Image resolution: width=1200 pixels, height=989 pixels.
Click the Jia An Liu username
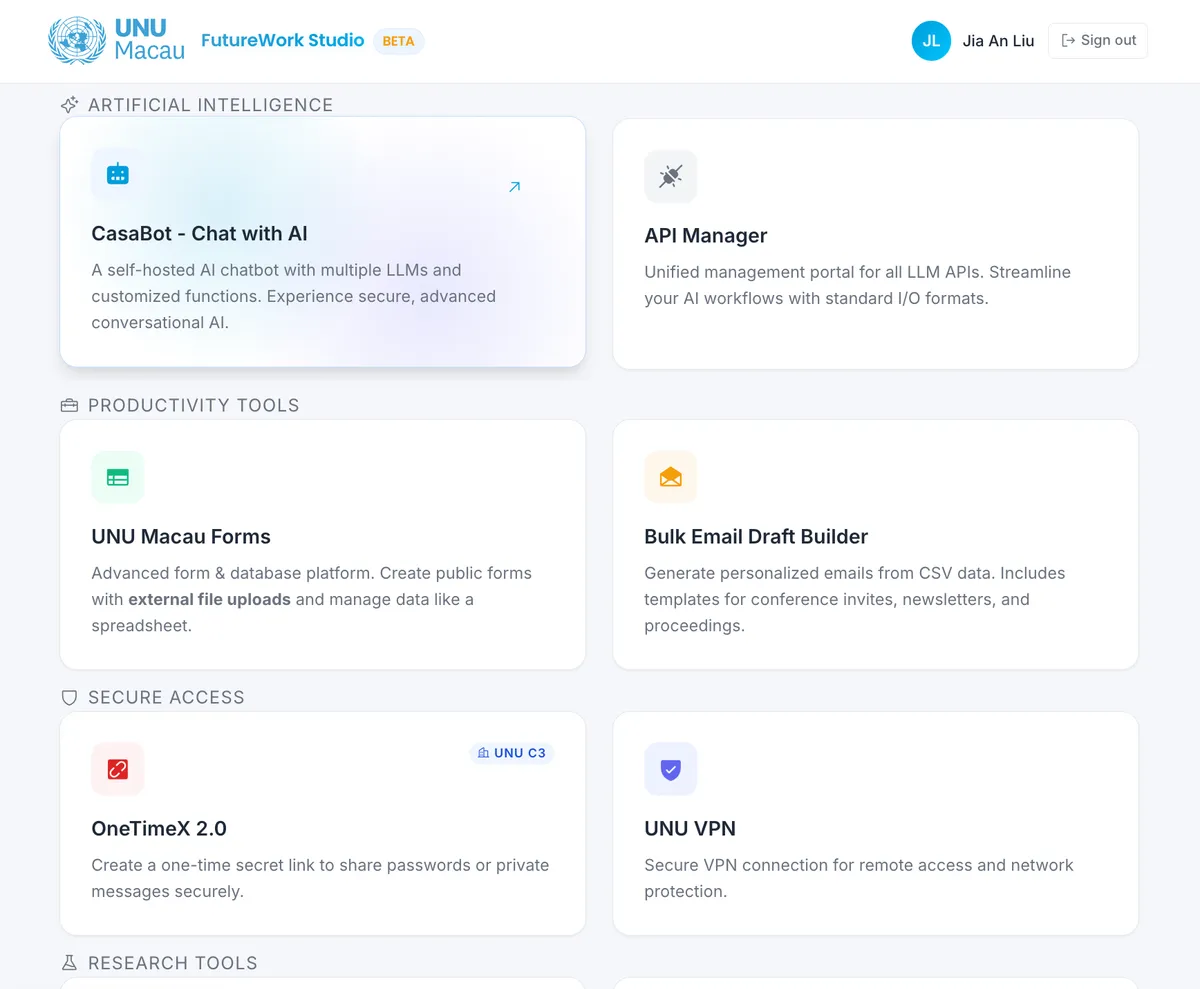998,42
